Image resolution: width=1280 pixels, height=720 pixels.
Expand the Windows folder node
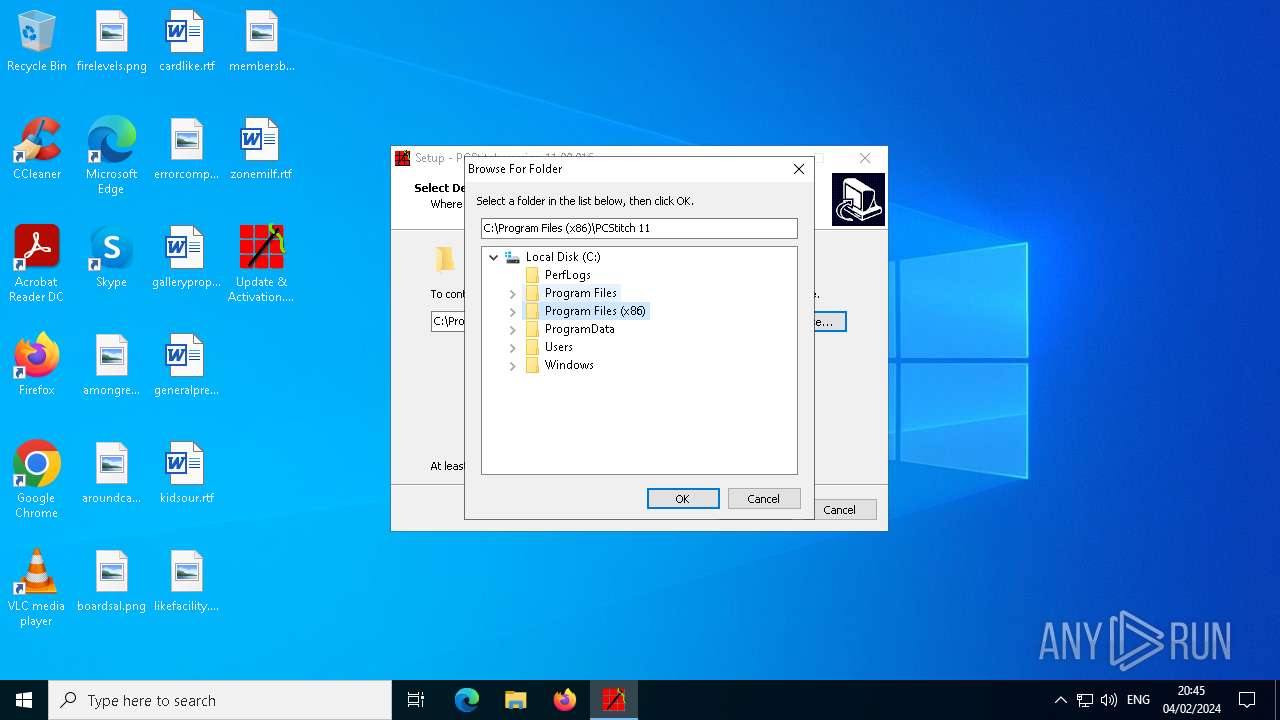tap(513, 366)
